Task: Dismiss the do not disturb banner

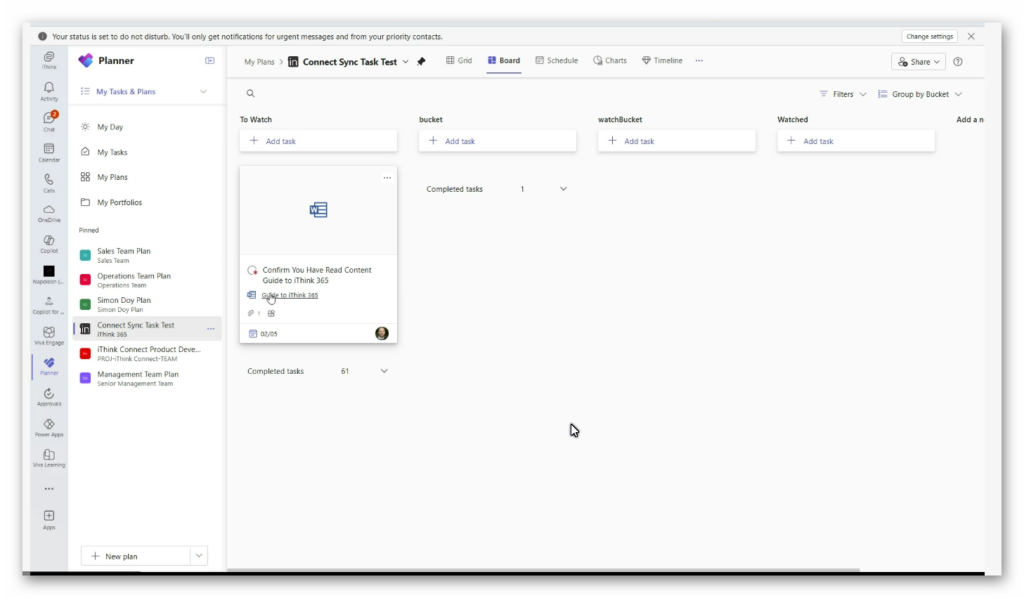Action: coord(971,37)
